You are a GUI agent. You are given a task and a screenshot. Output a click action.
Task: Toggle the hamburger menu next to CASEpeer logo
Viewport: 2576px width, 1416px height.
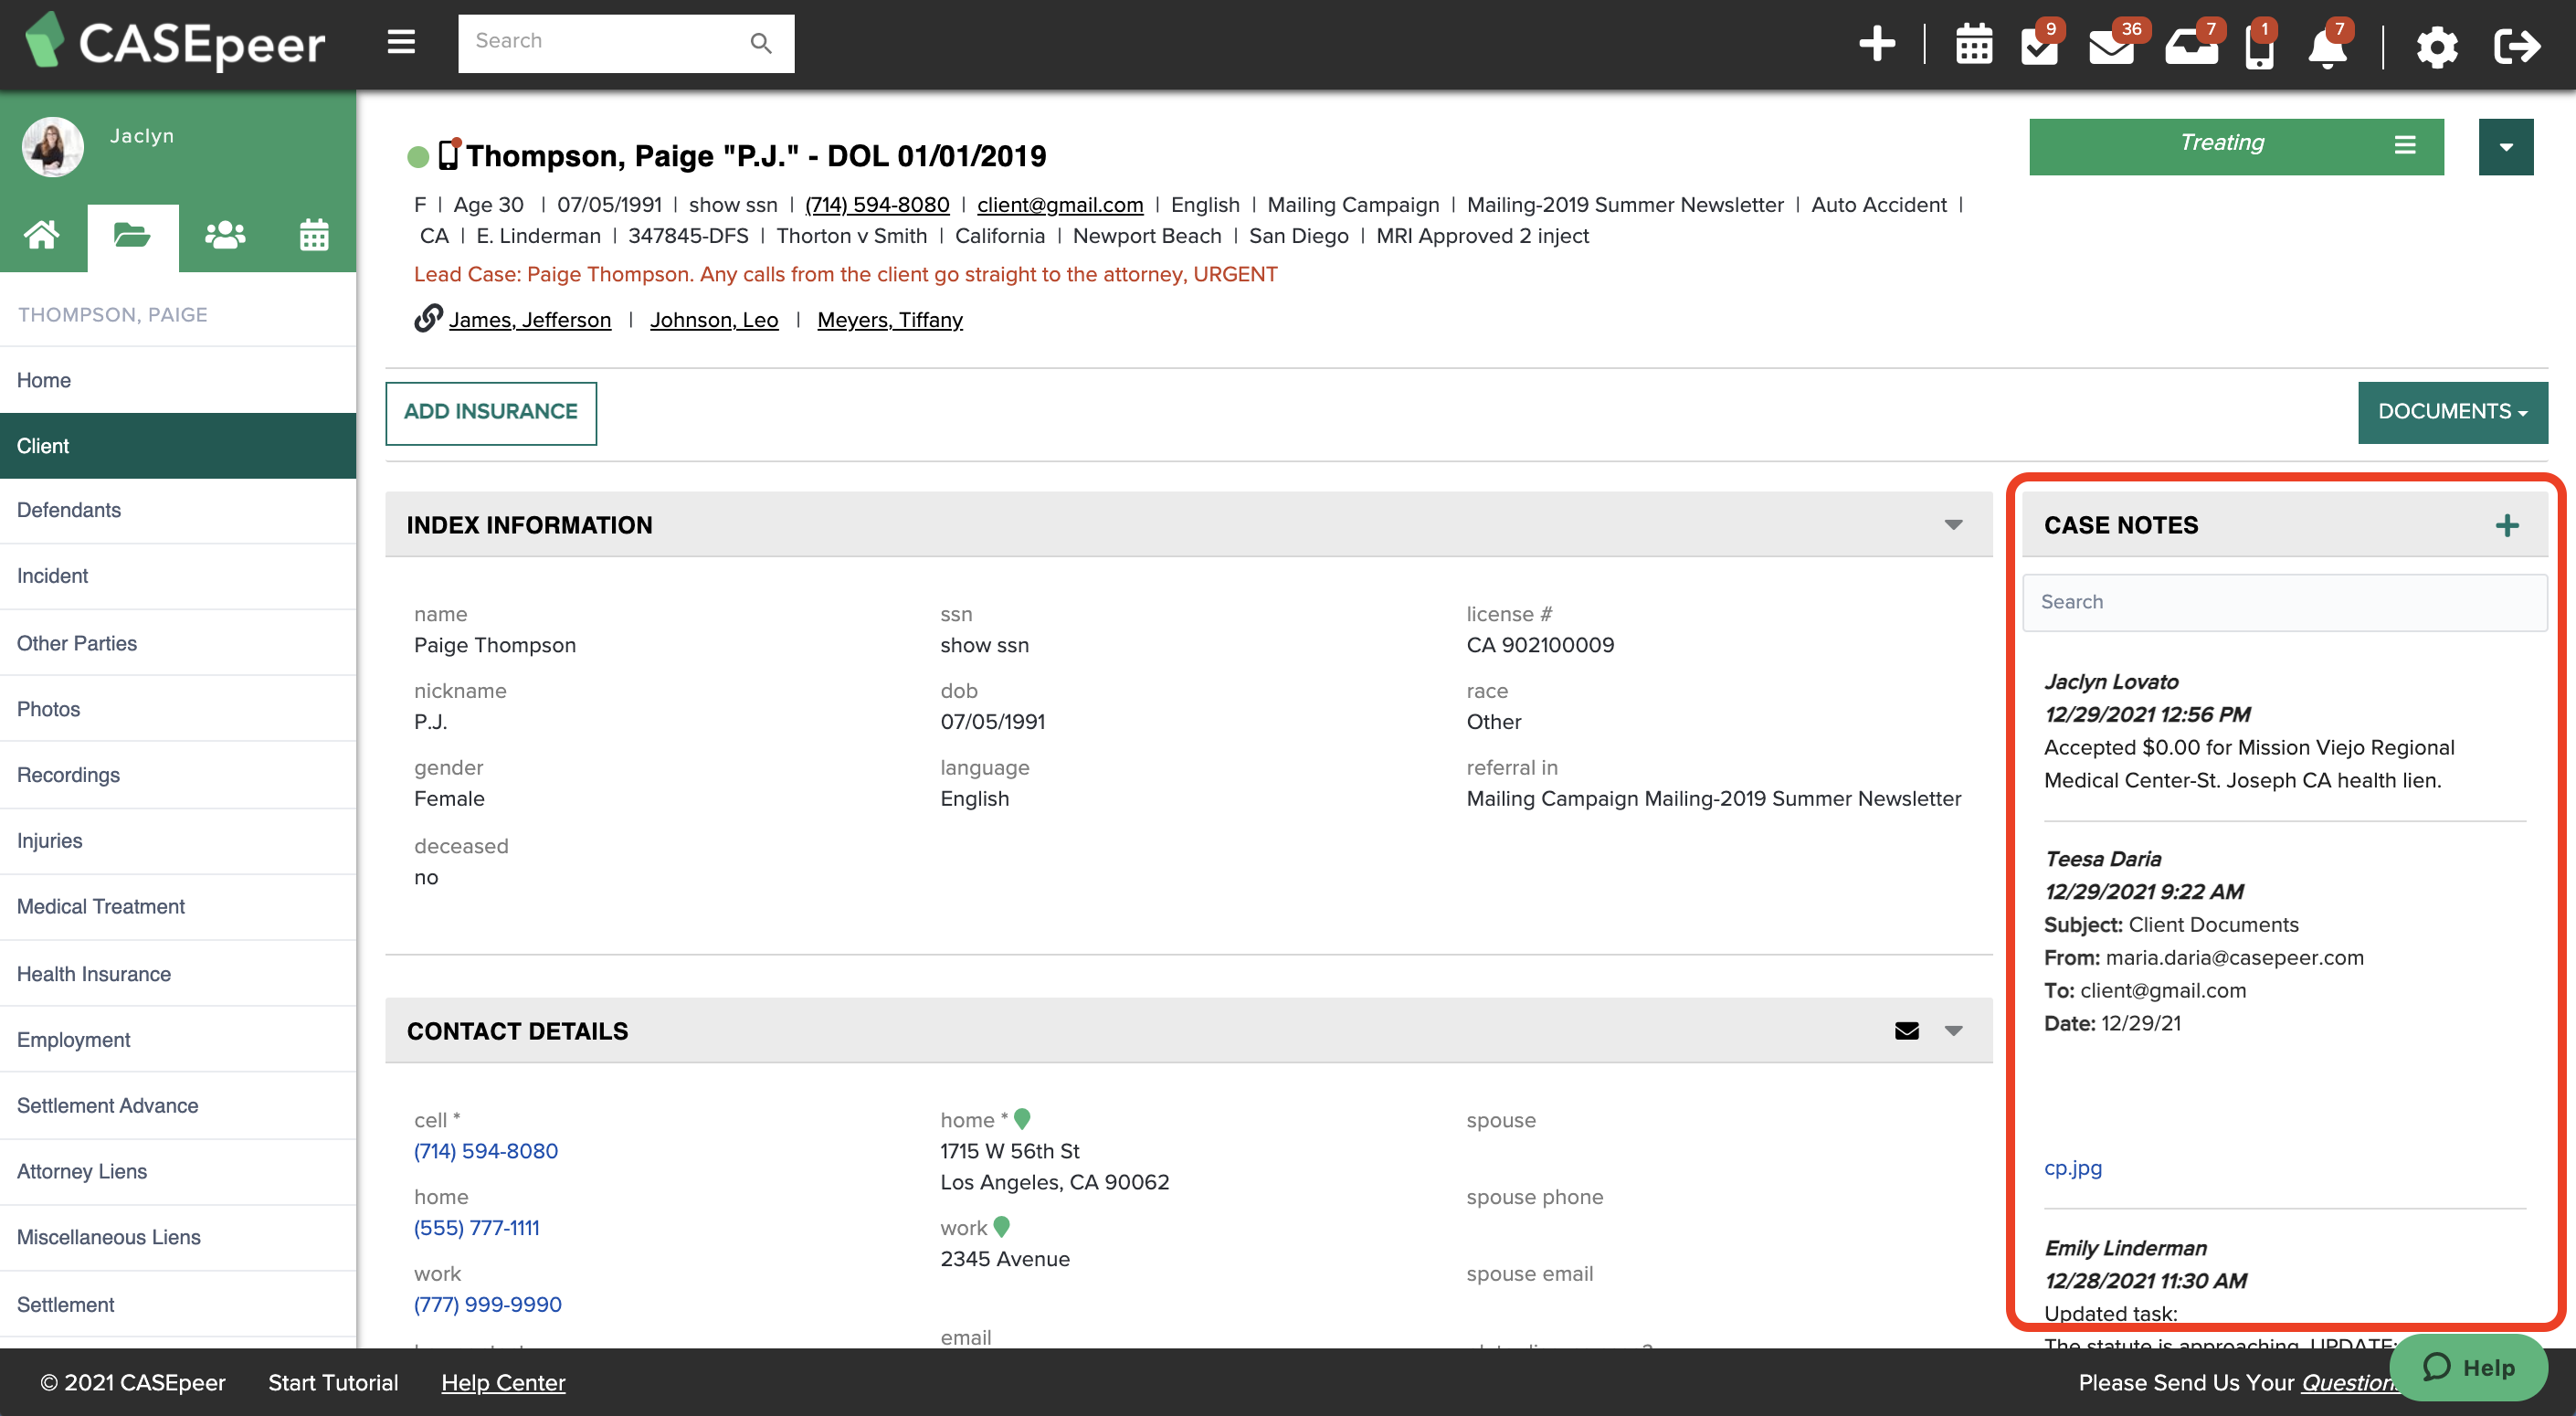click(x=400, y=42)
